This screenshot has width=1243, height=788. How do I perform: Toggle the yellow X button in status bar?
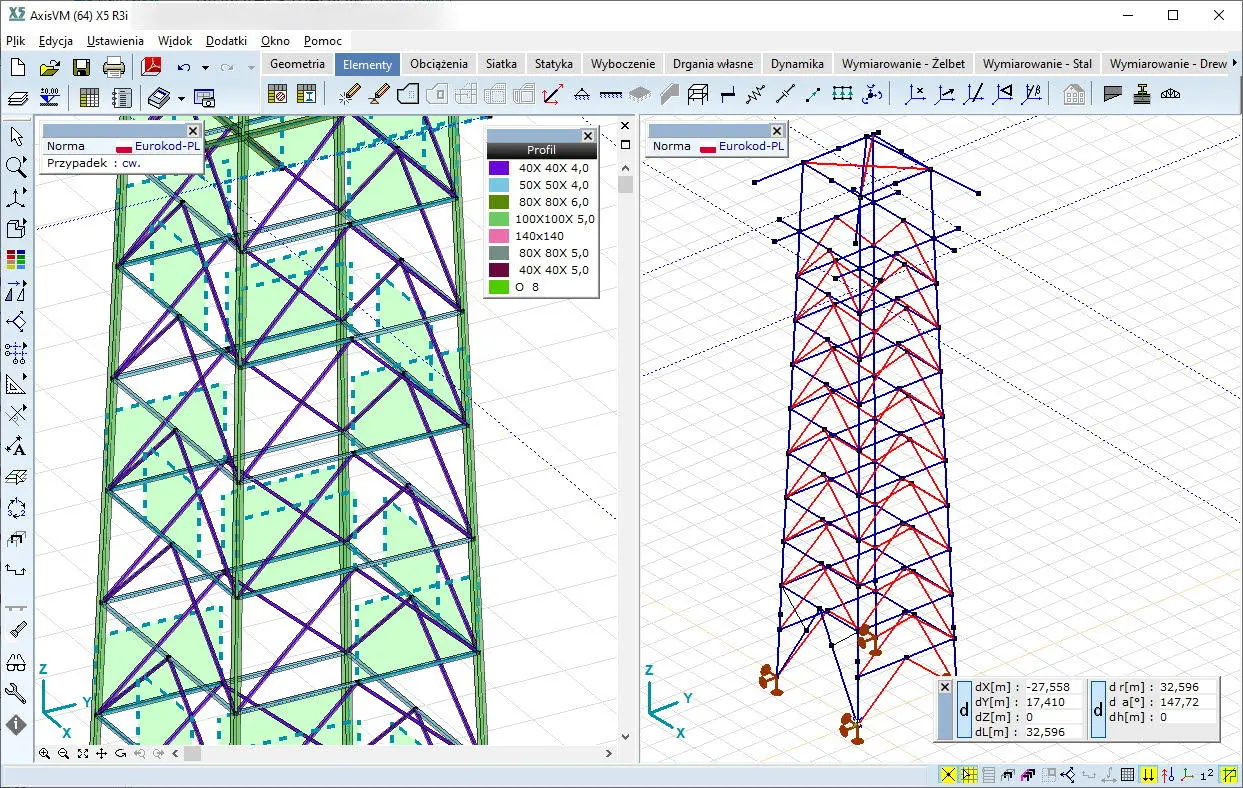[x=948, y=774]
